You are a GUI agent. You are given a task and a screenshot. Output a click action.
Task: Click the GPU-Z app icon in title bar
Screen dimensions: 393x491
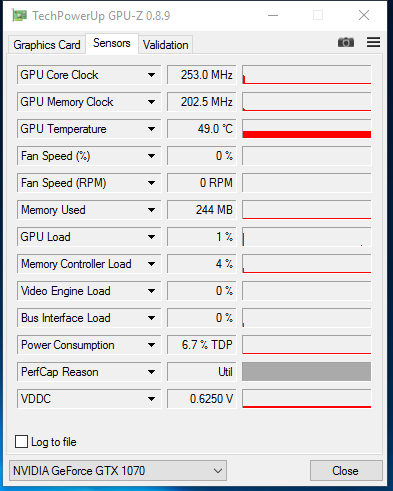coord(19,15)
